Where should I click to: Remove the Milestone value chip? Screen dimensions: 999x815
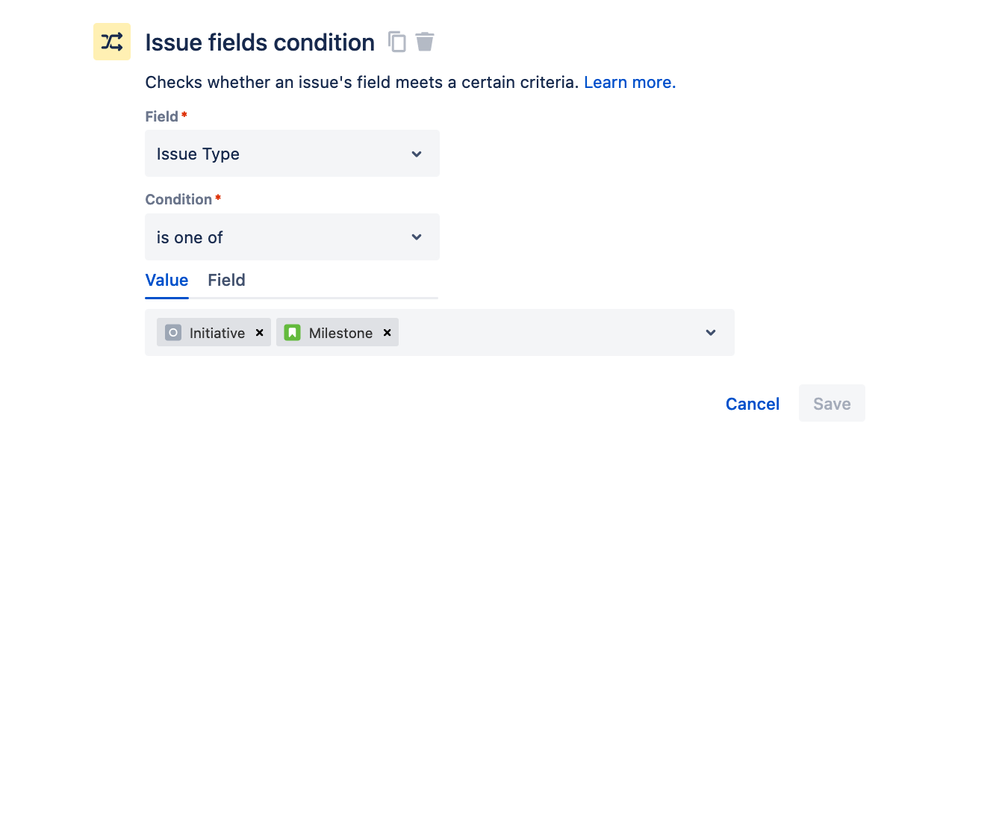click(x=387, y=333)
